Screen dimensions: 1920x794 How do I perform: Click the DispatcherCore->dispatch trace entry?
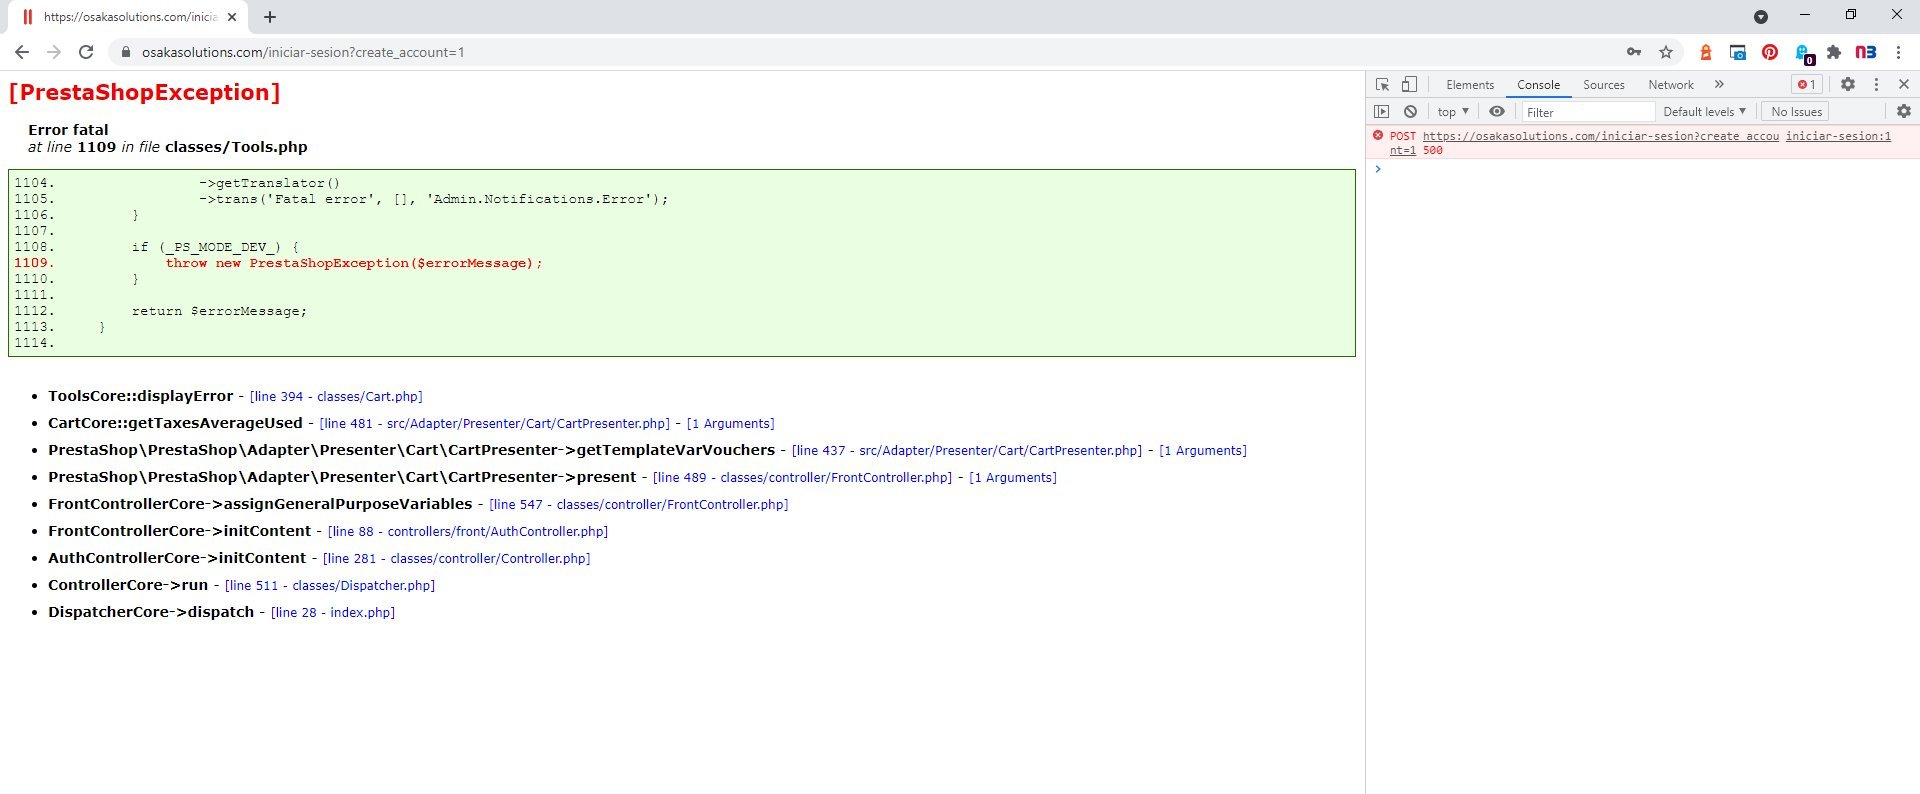point(151,612)
